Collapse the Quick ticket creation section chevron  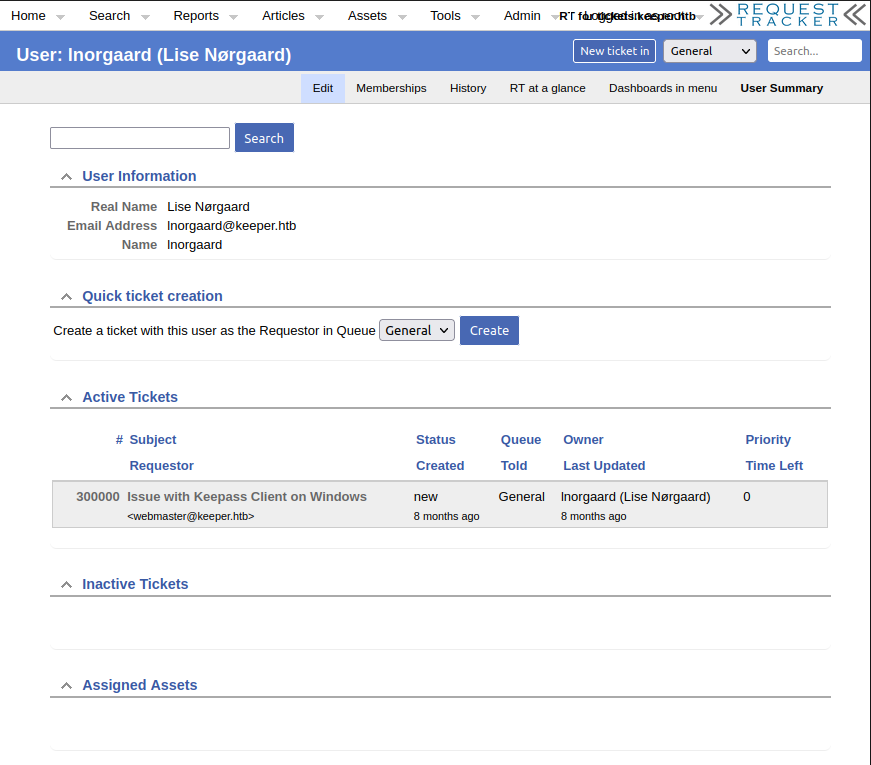[x=66, y=297]
